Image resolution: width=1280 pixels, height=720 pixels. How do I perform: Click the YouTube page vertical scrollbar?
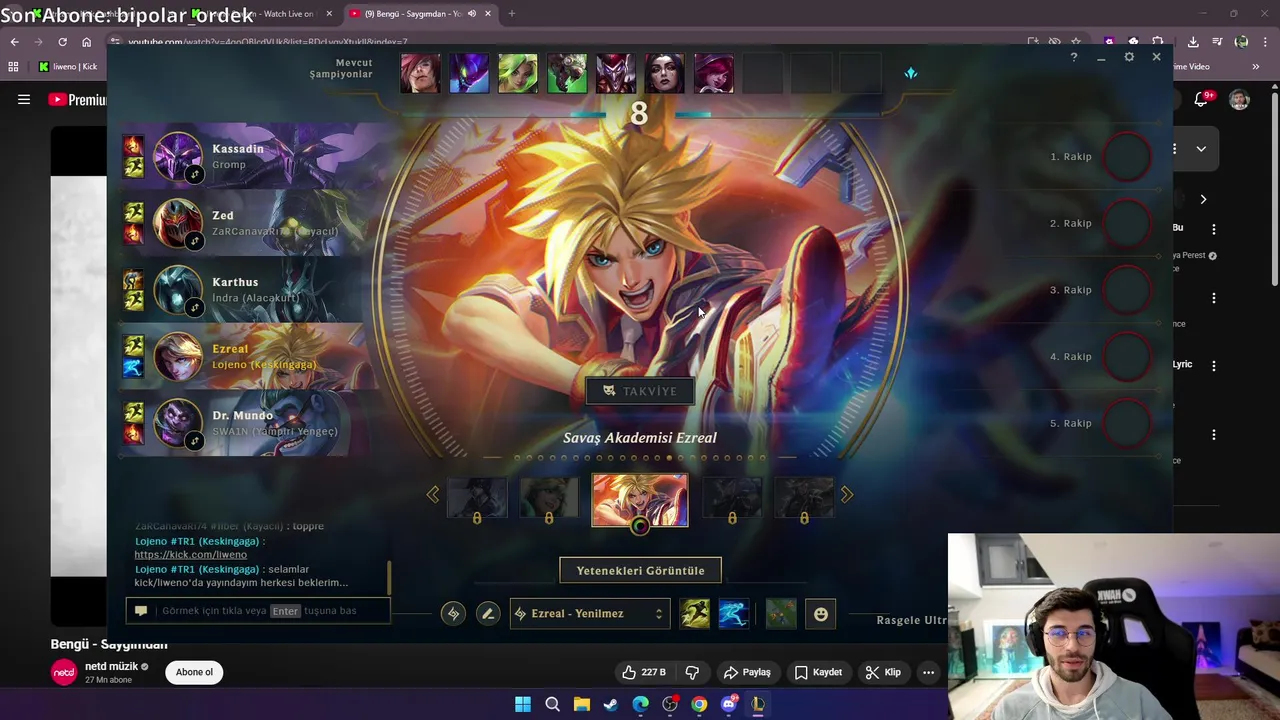1274,190
